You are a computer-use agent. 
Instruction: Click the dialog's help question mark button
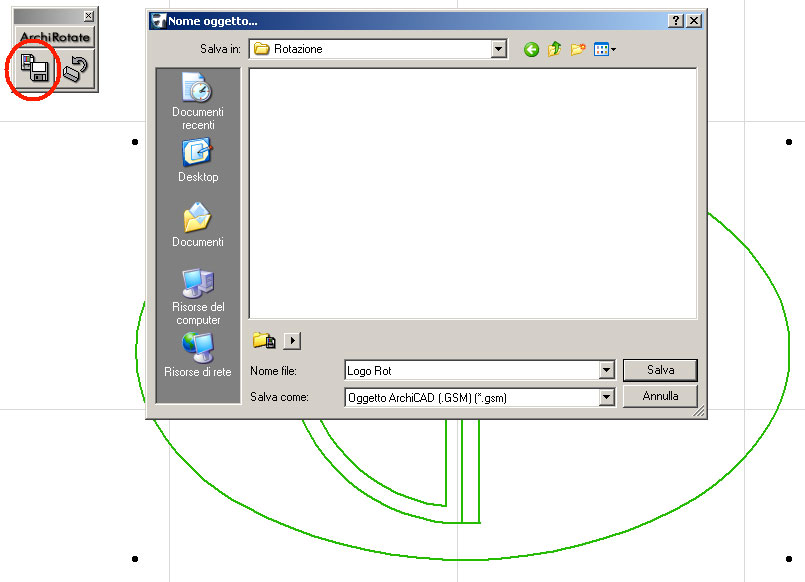click(676, 20)
